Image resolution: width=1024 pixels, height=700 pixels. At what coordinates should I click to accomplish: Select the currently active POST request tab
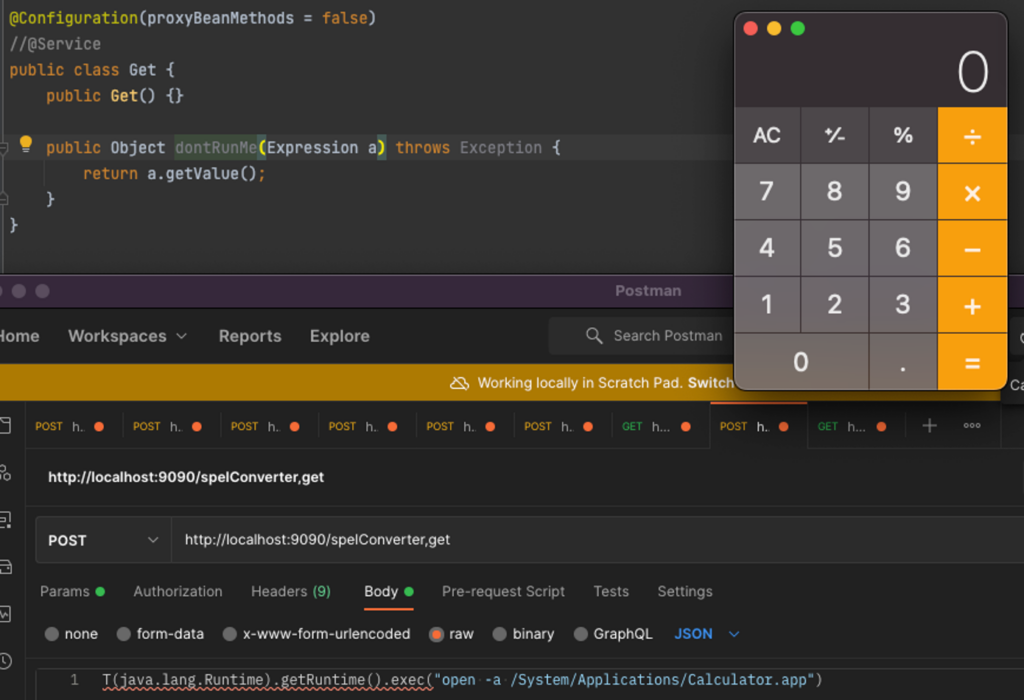click(x=758, y=426)
